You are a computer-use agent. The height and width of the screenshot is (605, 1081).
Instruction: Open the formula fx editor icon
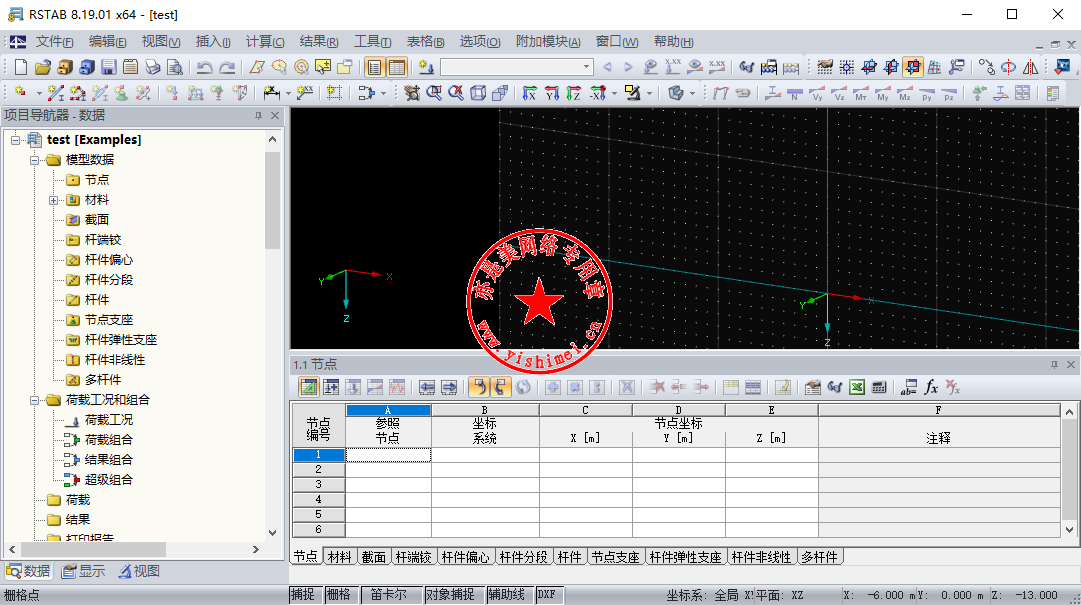(x=931, y=387)
